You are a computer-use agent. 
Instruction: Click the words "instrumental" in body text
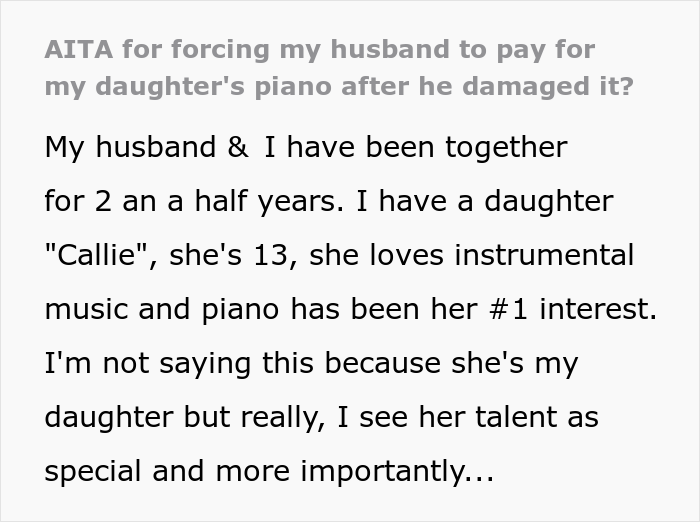tap(544, 255)
